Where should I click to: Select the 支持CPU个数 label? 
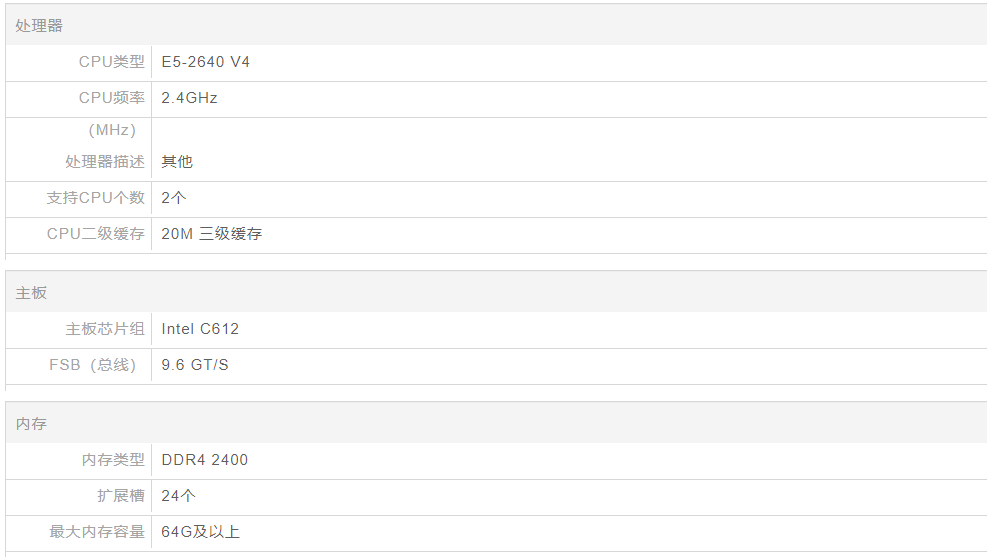[x=95, y=198]
